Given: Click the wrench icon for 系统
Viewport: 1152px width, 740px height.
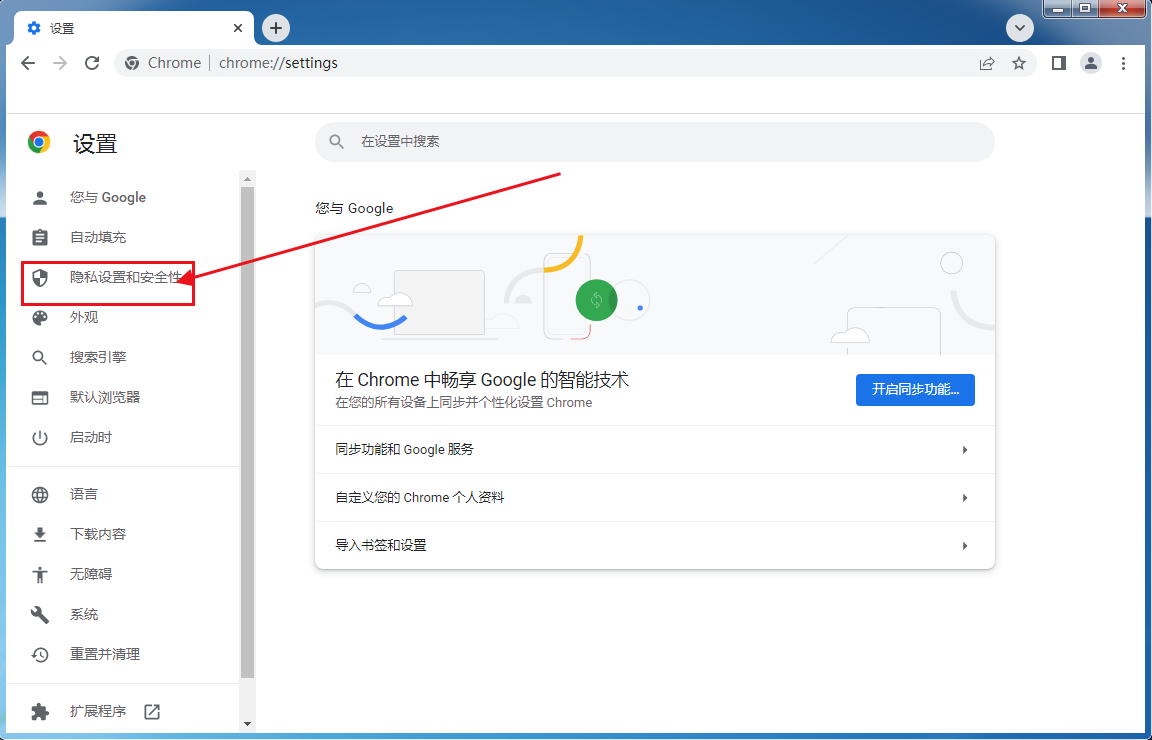Looking at the screenshot, I should (x=40, y=614).
